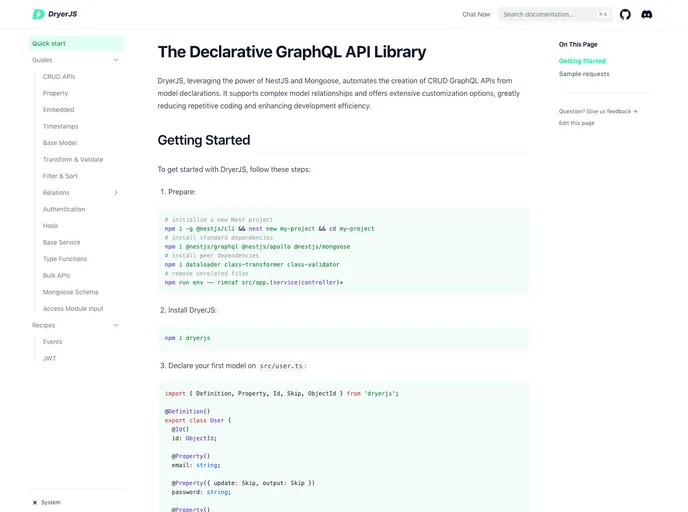Click the page title heading
The height and width of the screenshot is (512, 688).
pos(292,52)
